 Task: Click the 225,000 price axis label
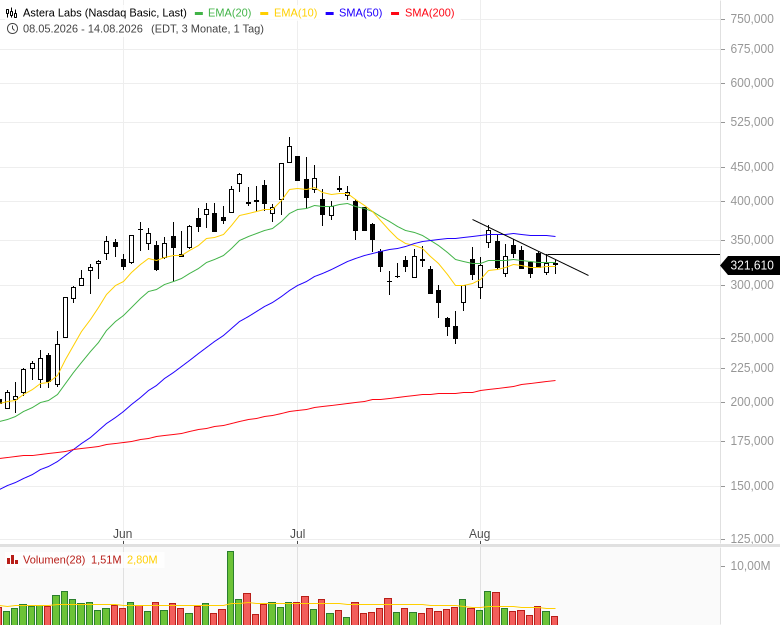click(752, 368)
